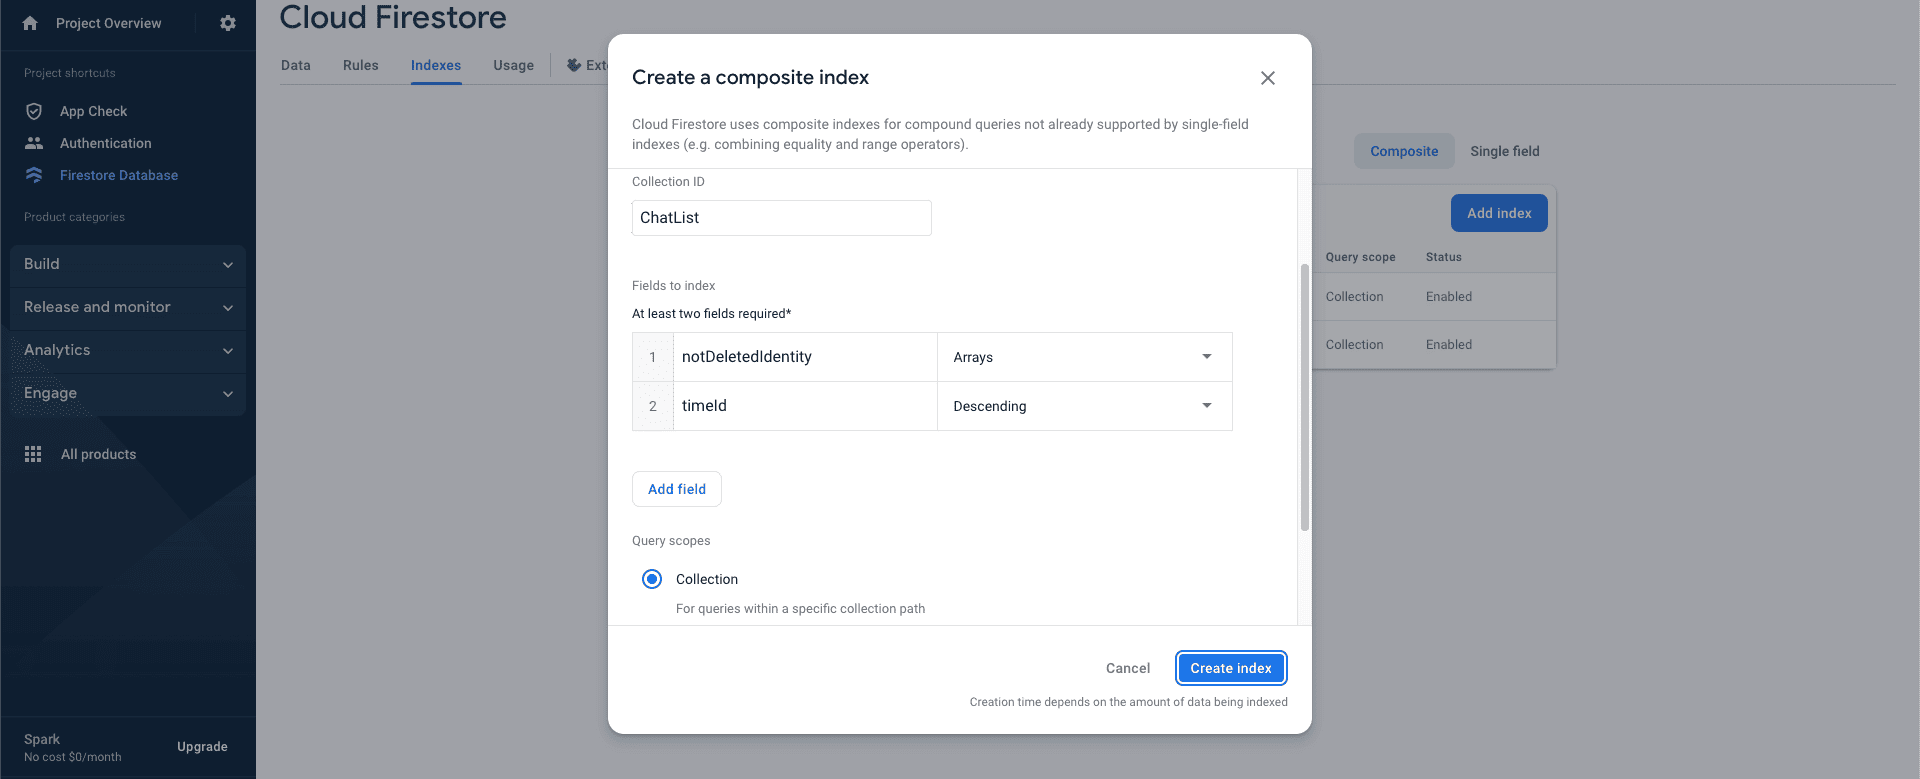Cancel the composite index dialog

(1128, 668)
